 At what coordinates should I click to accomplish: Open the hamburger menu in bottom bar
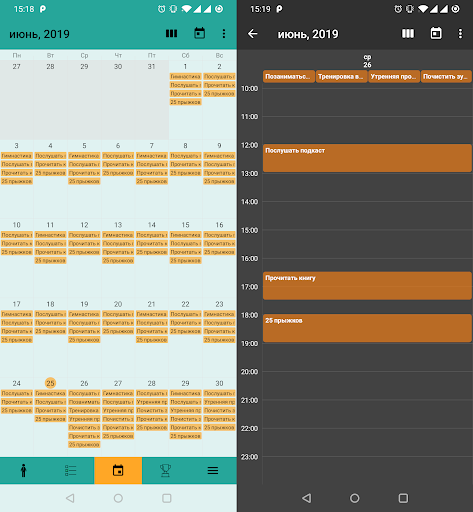[213, 470]
